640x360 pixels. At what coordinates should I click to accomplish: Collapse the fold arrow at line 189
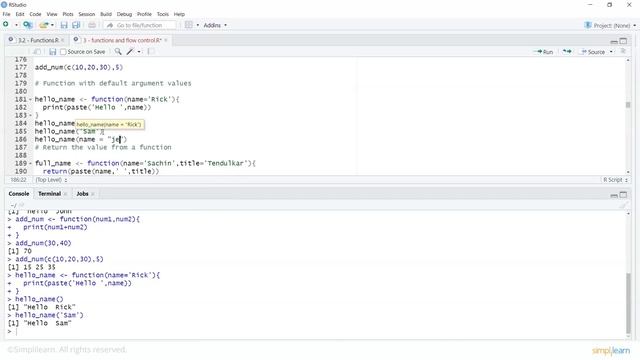point(30,163)
